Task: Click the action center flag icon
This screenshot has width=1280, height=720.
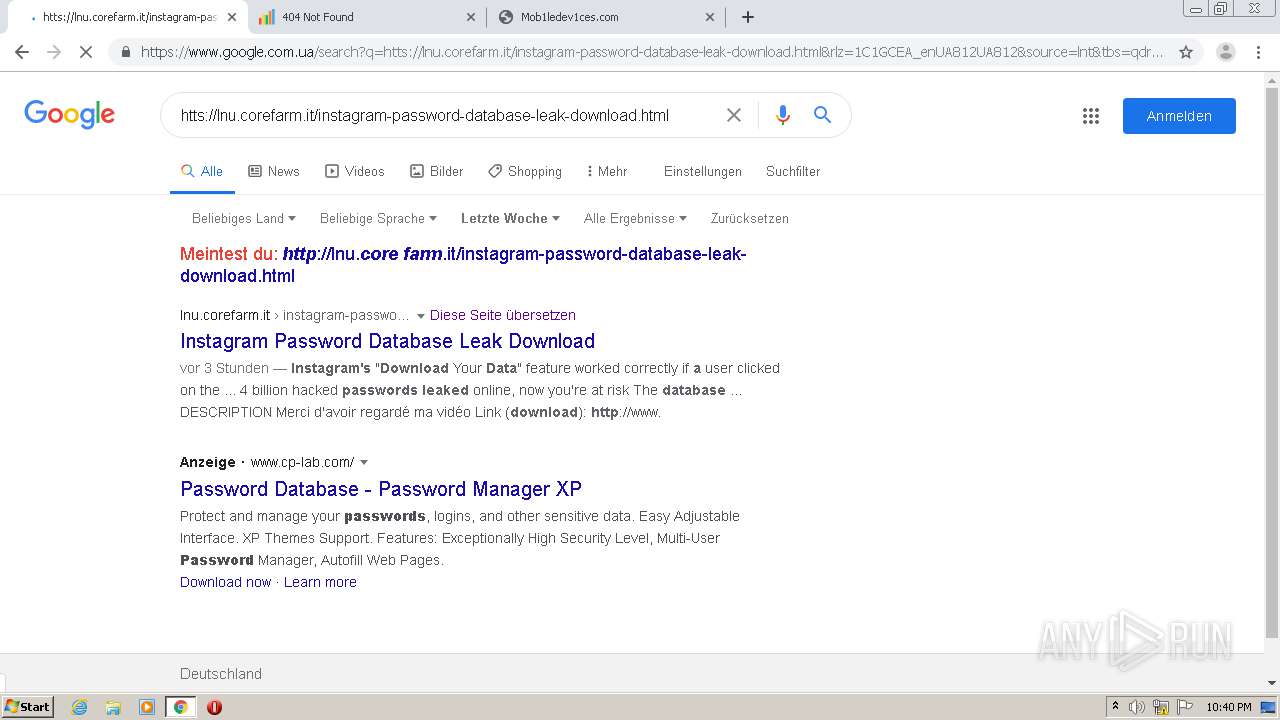Action: pyautogui.click(x=1183, y=707)
